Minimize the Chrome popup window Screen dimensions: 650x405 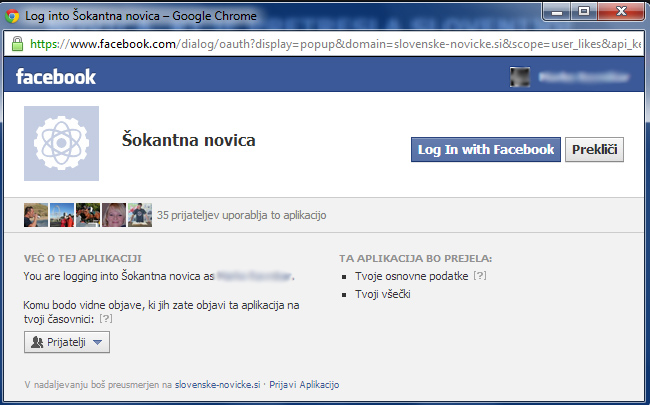pyautogui.click(x=557, y=11)
